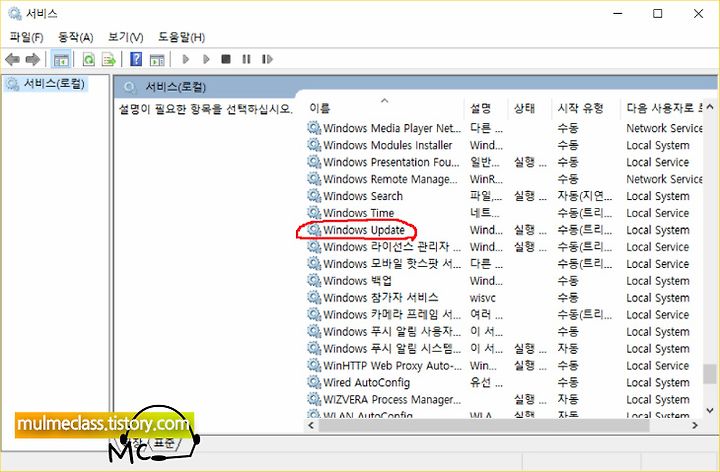Open the 파일(F) menu
Image resolution: width=720 pixels, height=472 pixels.
[27, 37]
